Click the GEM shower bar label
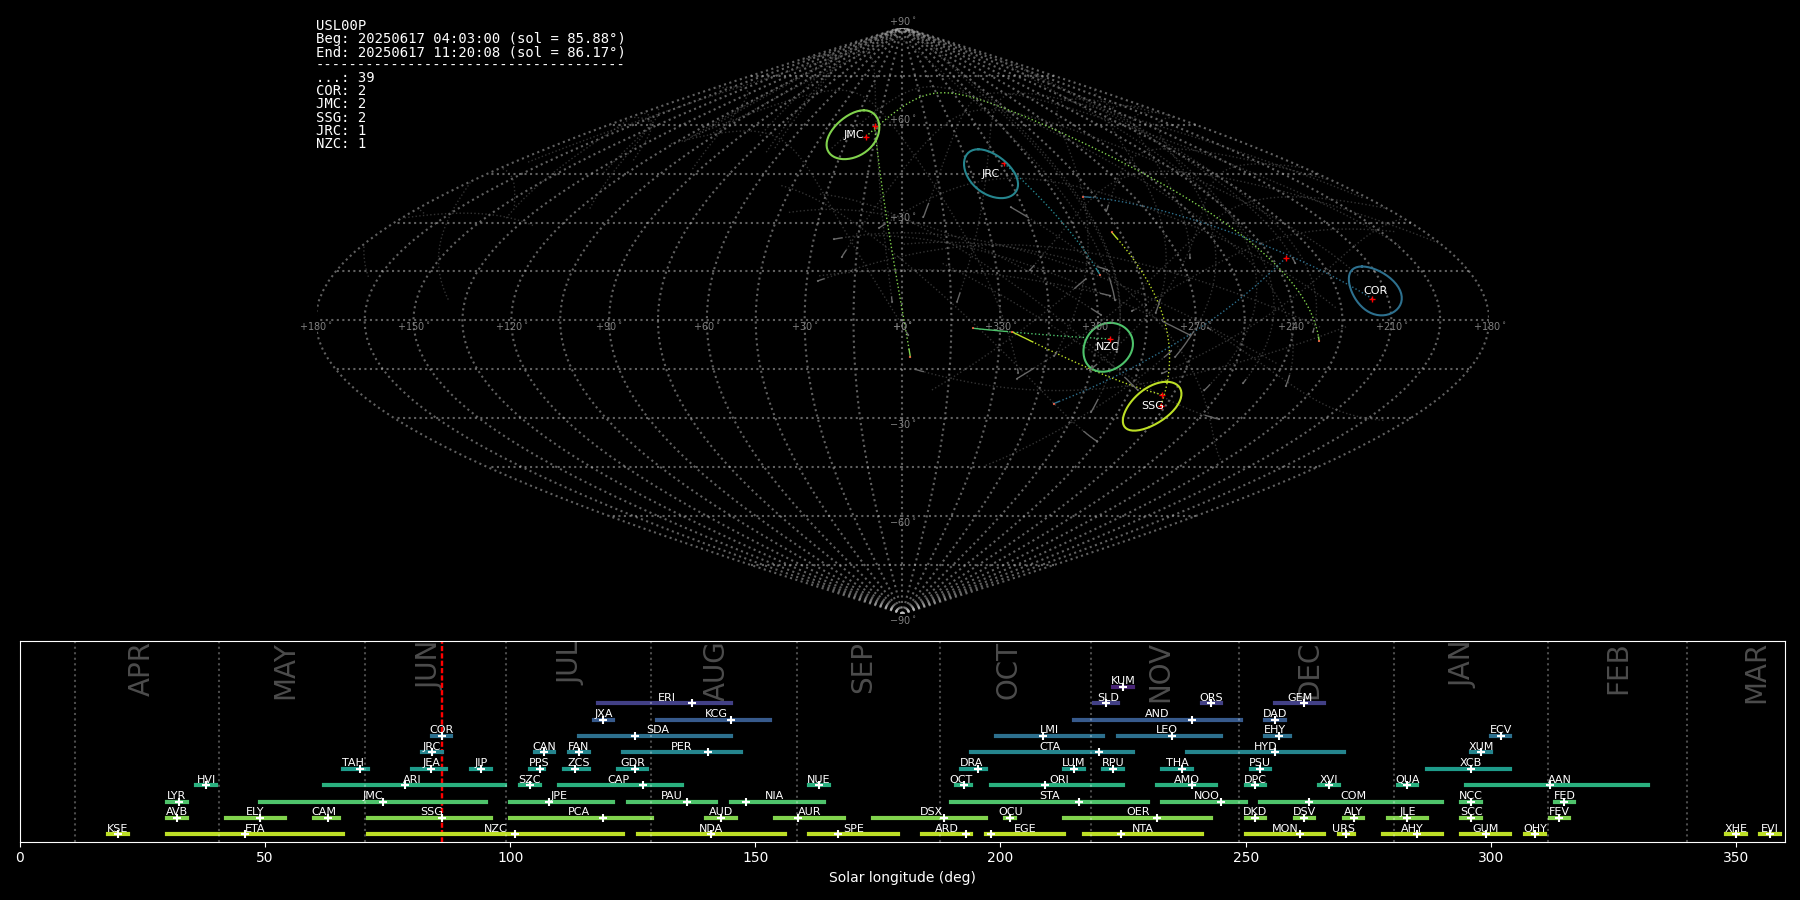 (x=1300, y=698)
